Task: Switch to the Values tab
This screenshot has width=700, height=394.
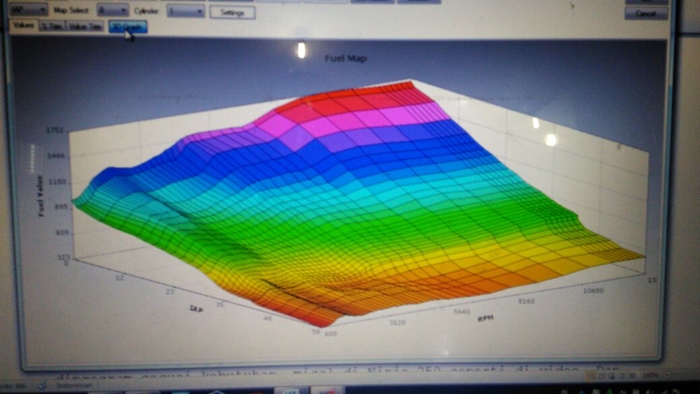Action: pos(24,25)
